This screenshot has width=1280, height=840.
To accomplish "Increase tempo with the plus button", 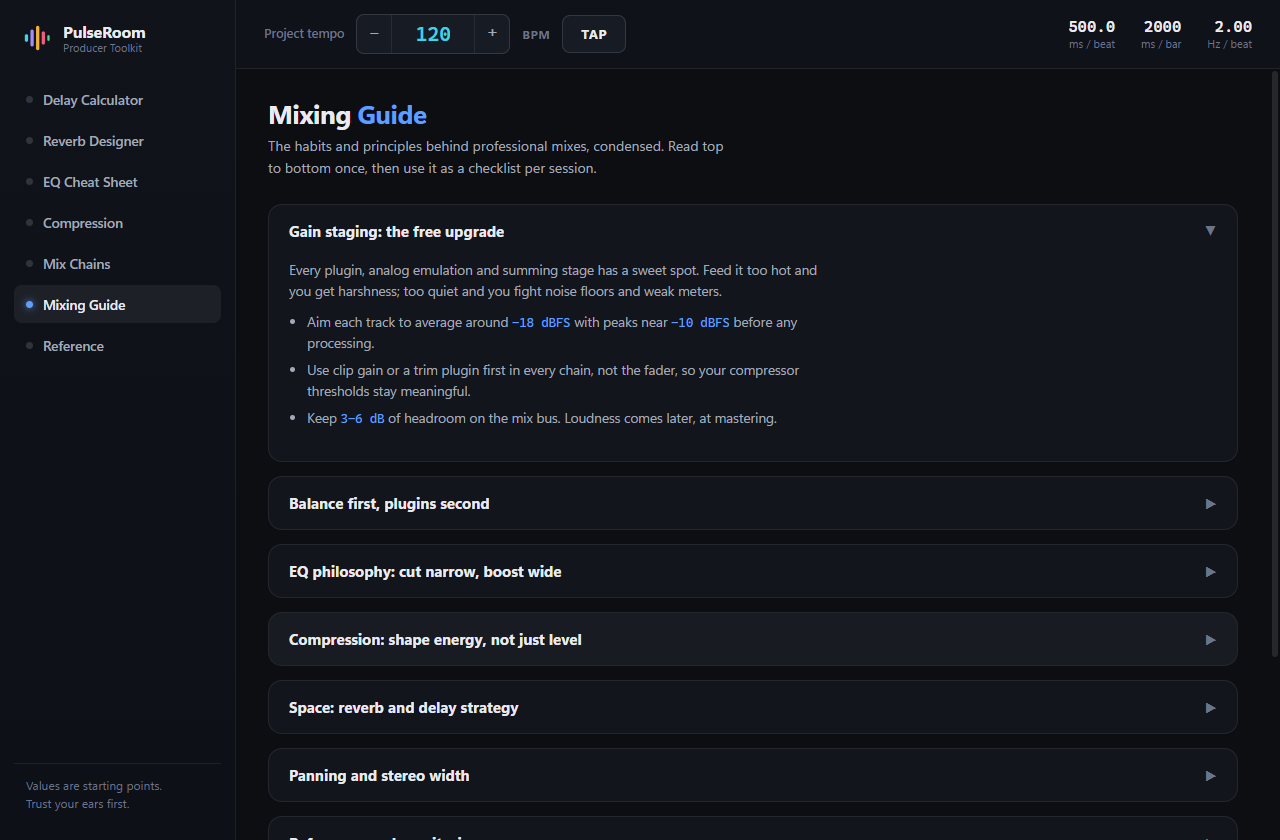I will pyautogui.click(x=492, y=34).
